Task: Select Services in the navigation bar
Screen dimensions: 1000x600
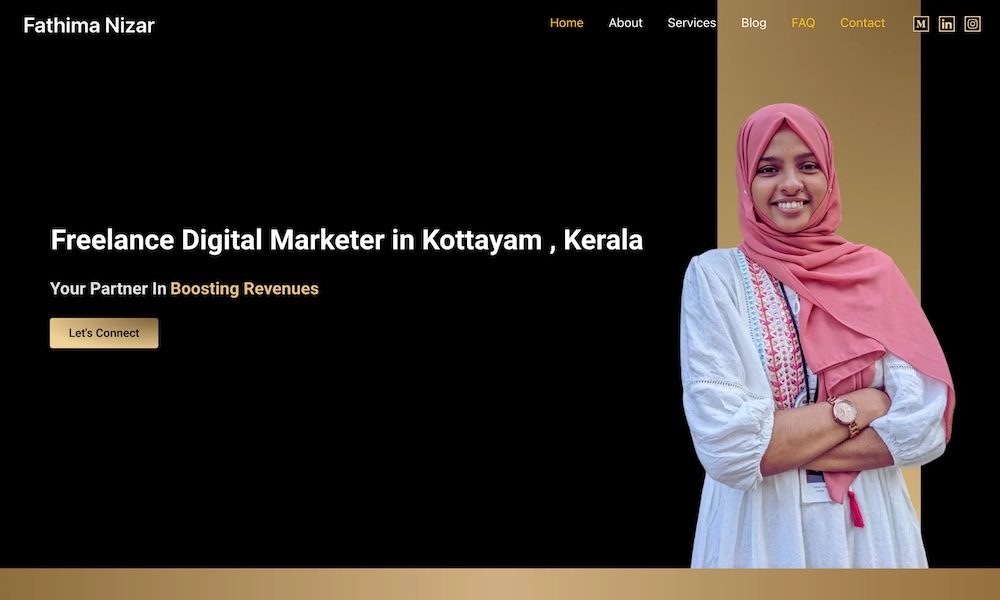Action: (691, 23)
